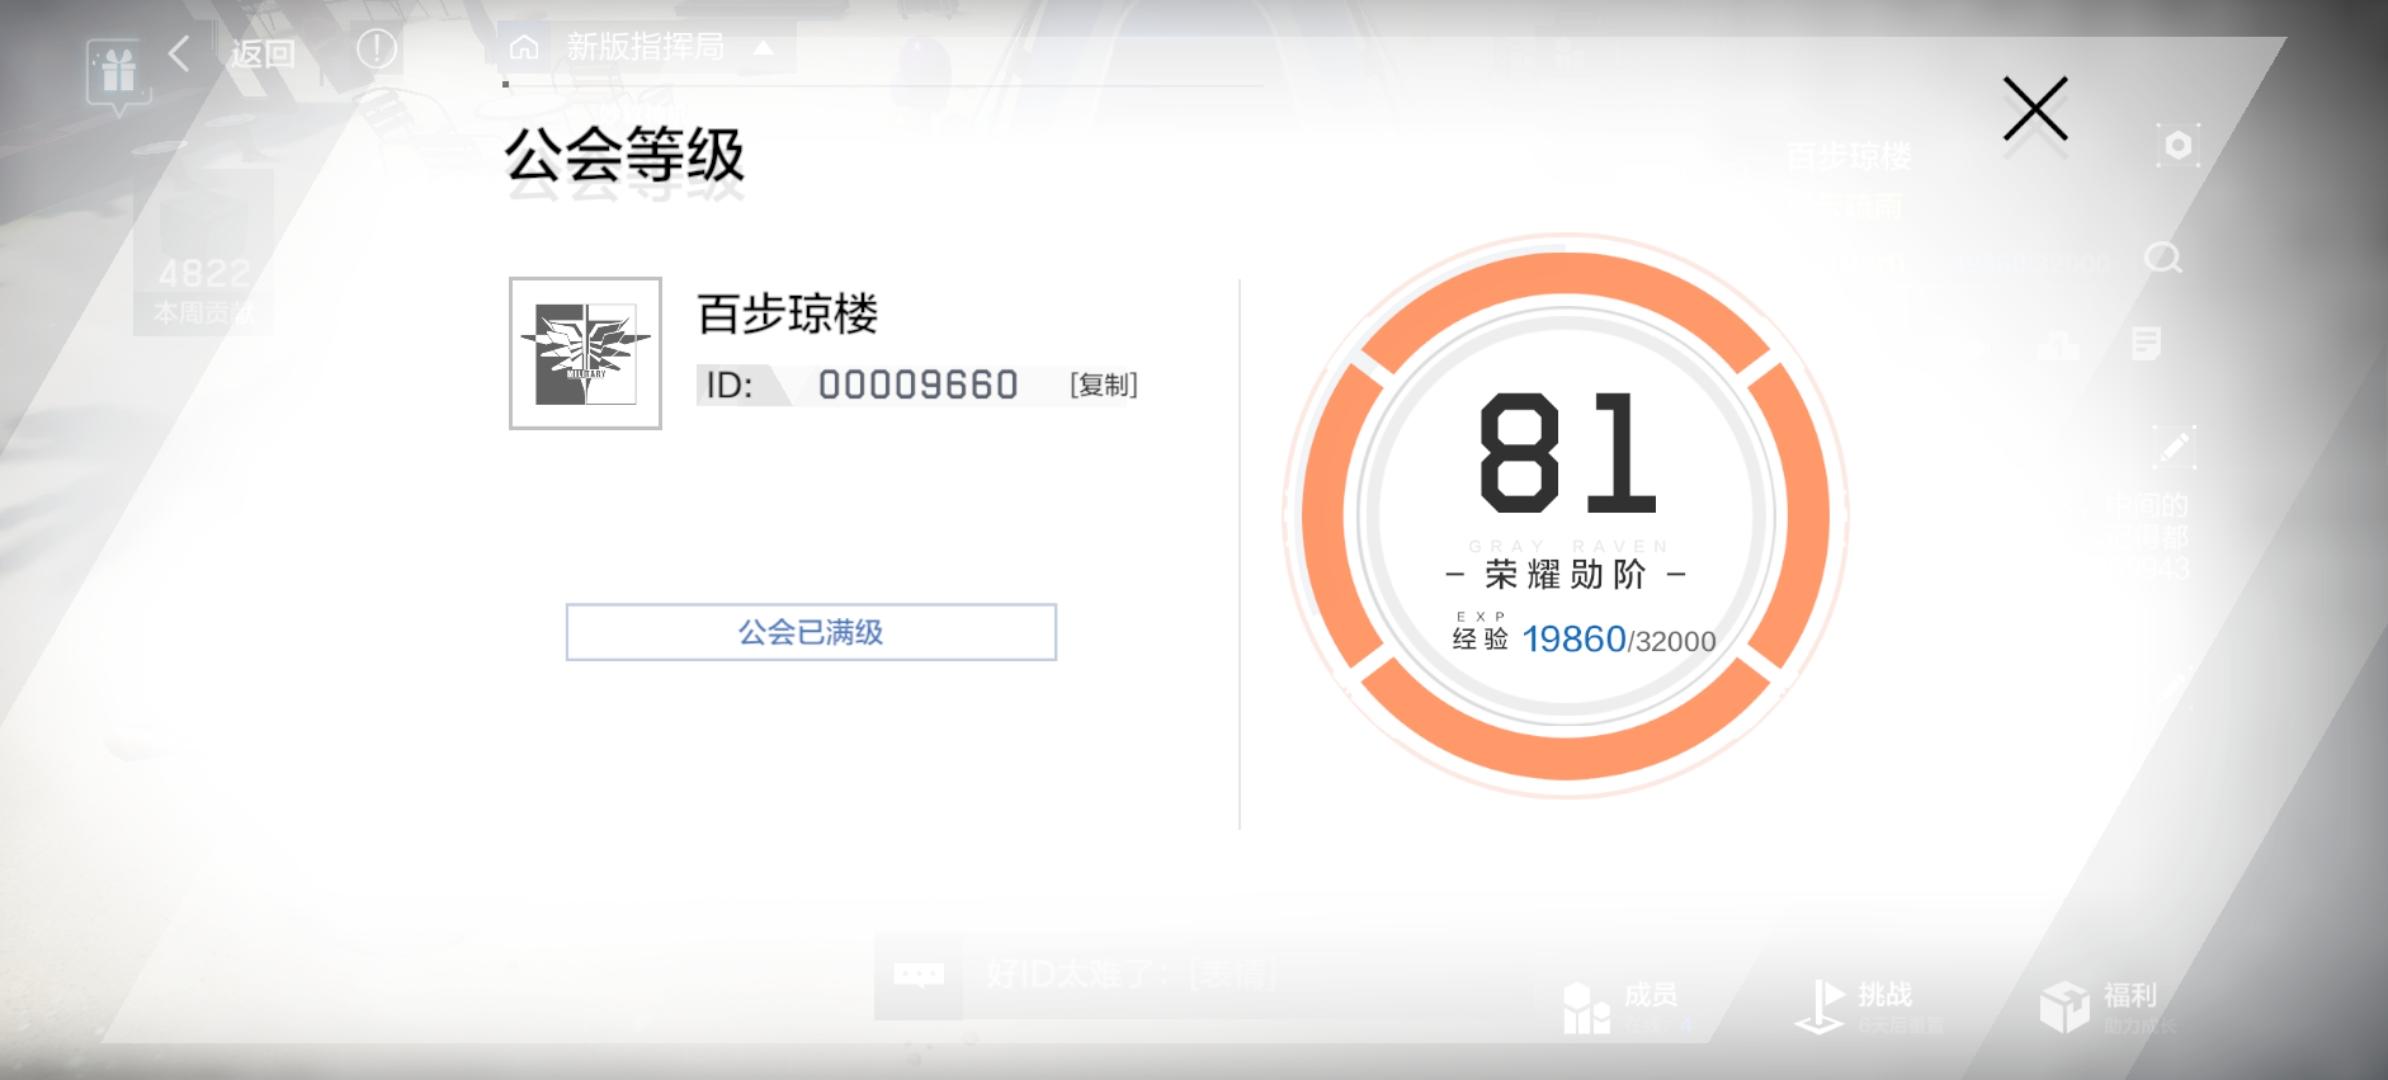Expand the 新版指挥局 dropdown triangle
This screenshot has height=1080, width=2388.
pyautogui.click(x=763, y=47)
